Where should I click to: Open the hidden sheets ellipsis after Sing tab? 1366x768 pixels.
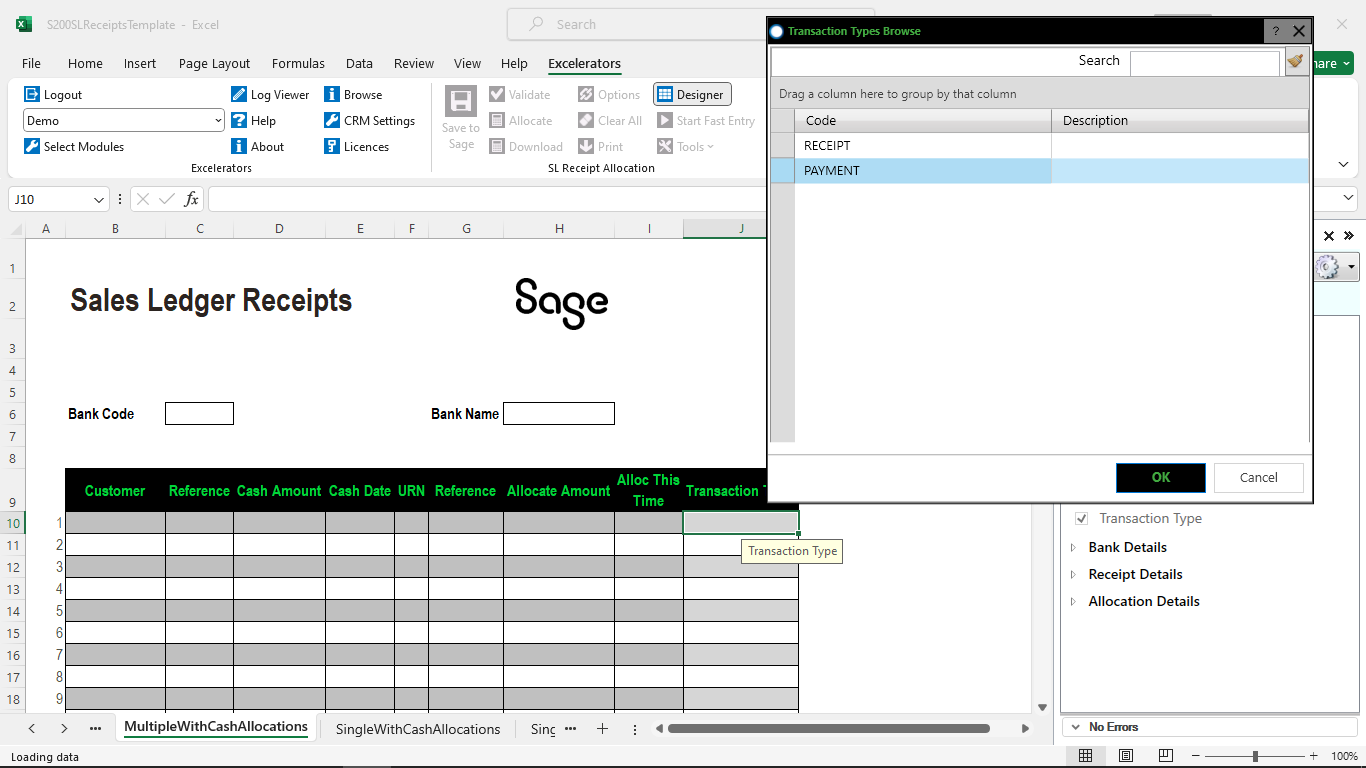[570, 729]
